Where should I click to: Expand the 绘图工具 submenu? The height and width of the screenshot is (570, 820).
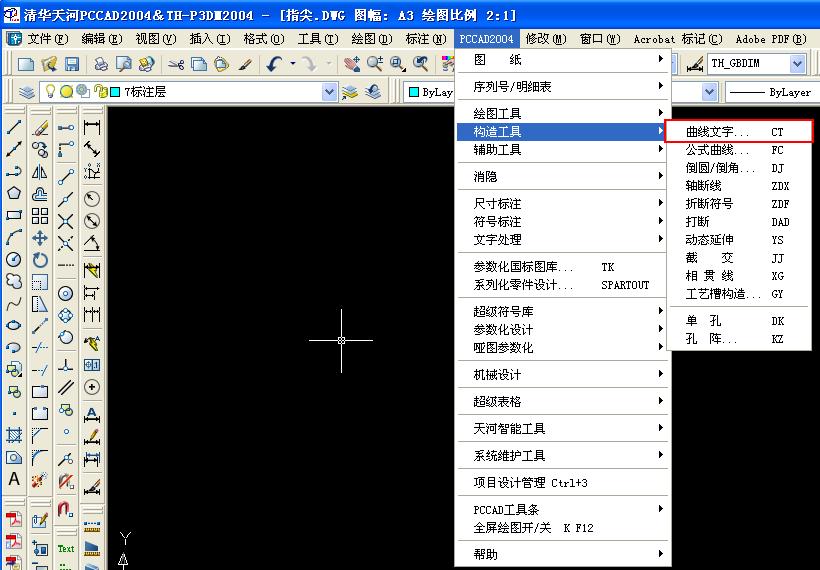pyautogui.click(x=561, y=113)
